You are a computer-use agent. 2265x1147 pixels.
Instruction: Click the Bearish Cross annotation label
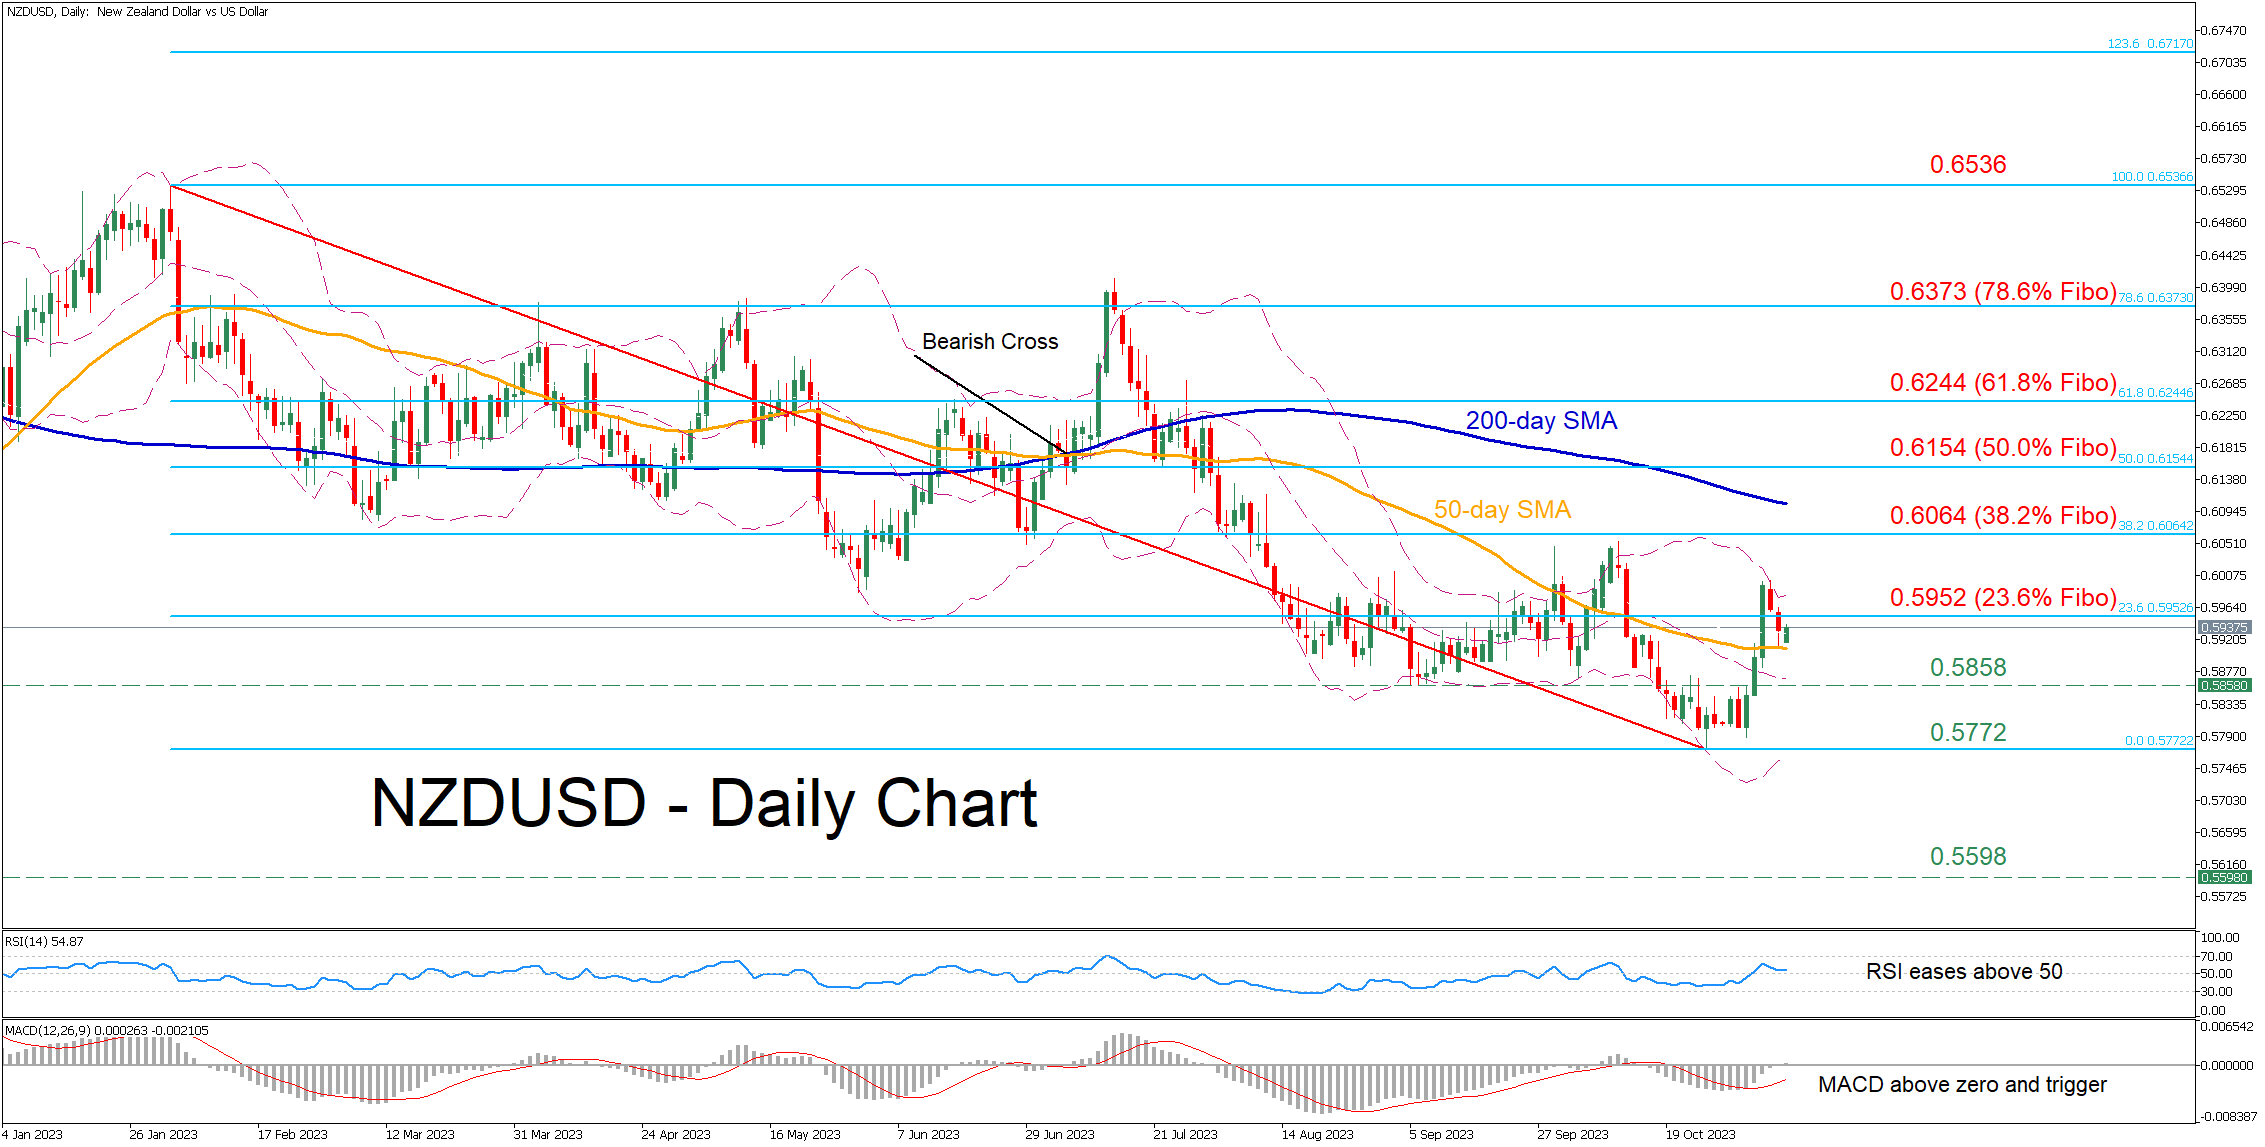pos(989,342)
